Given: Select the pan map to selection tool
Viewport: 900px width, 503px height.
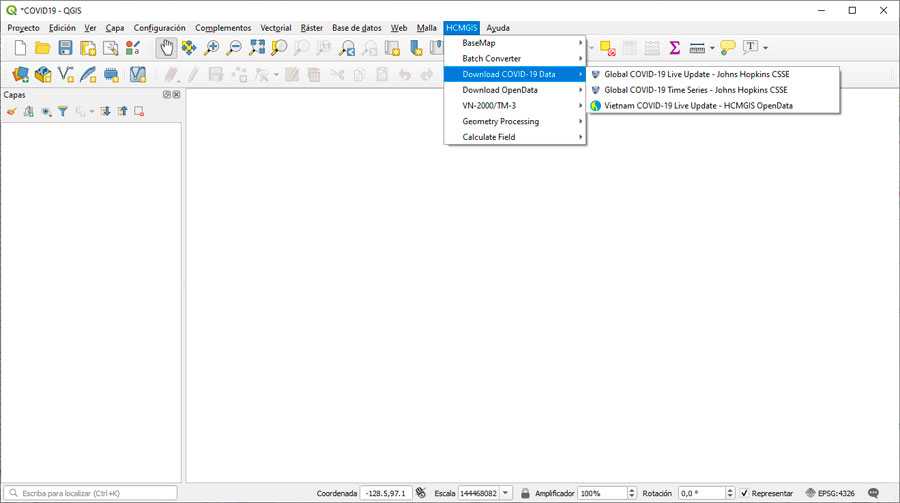Looking at the screenshot, I should (189, 48).
